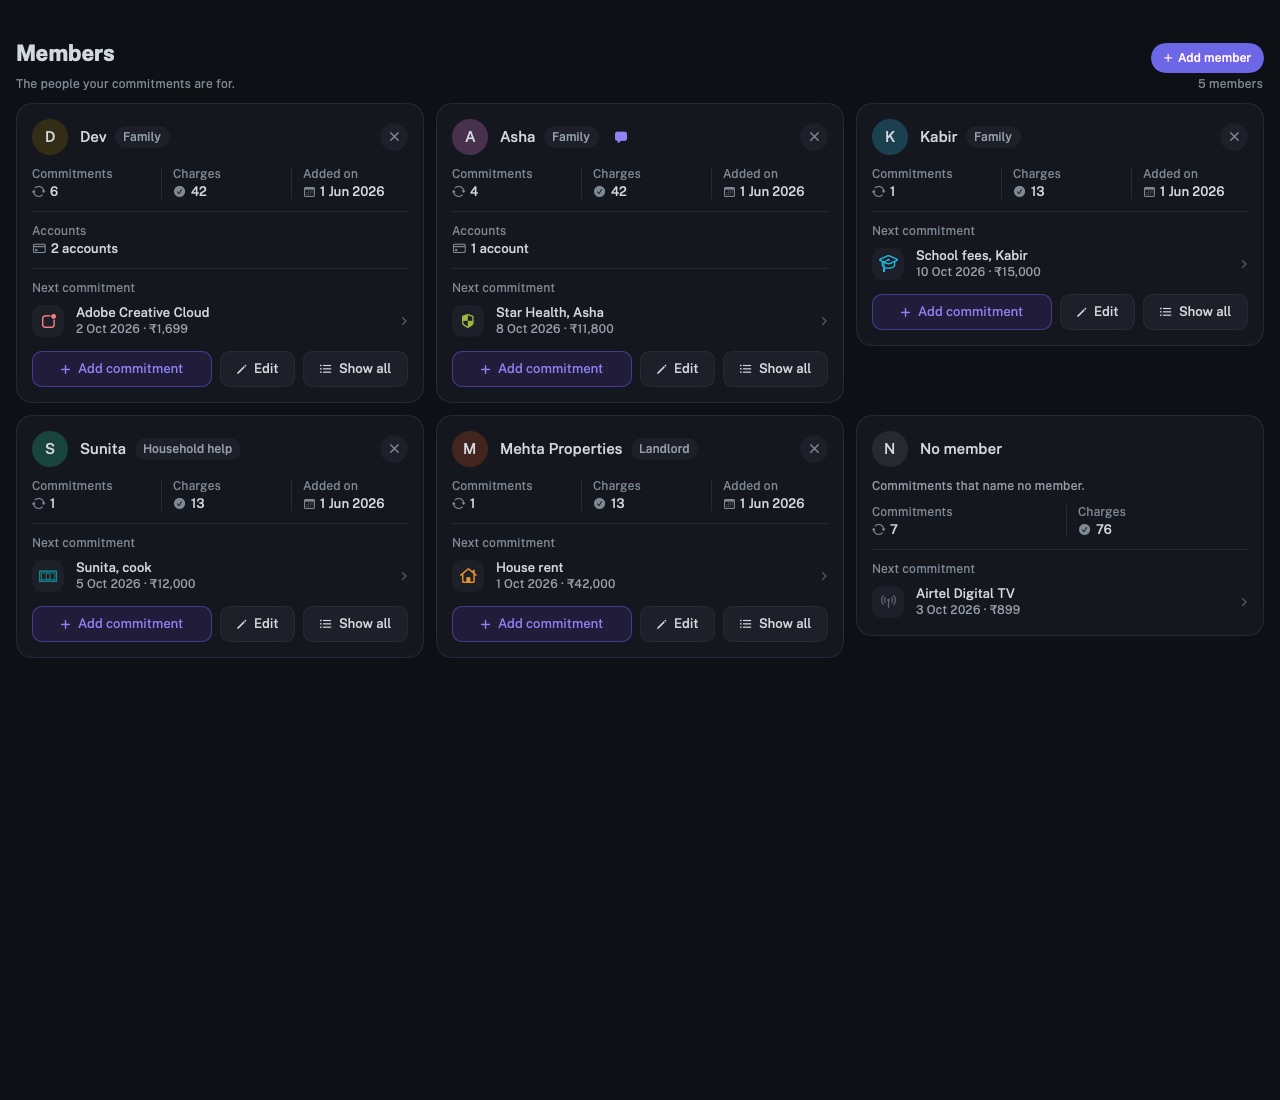Open School fees, Kabir commitment chevron
The width and height of the screenshot is (1280, 1100).
pyautogui.click(x=1244, y=264)
